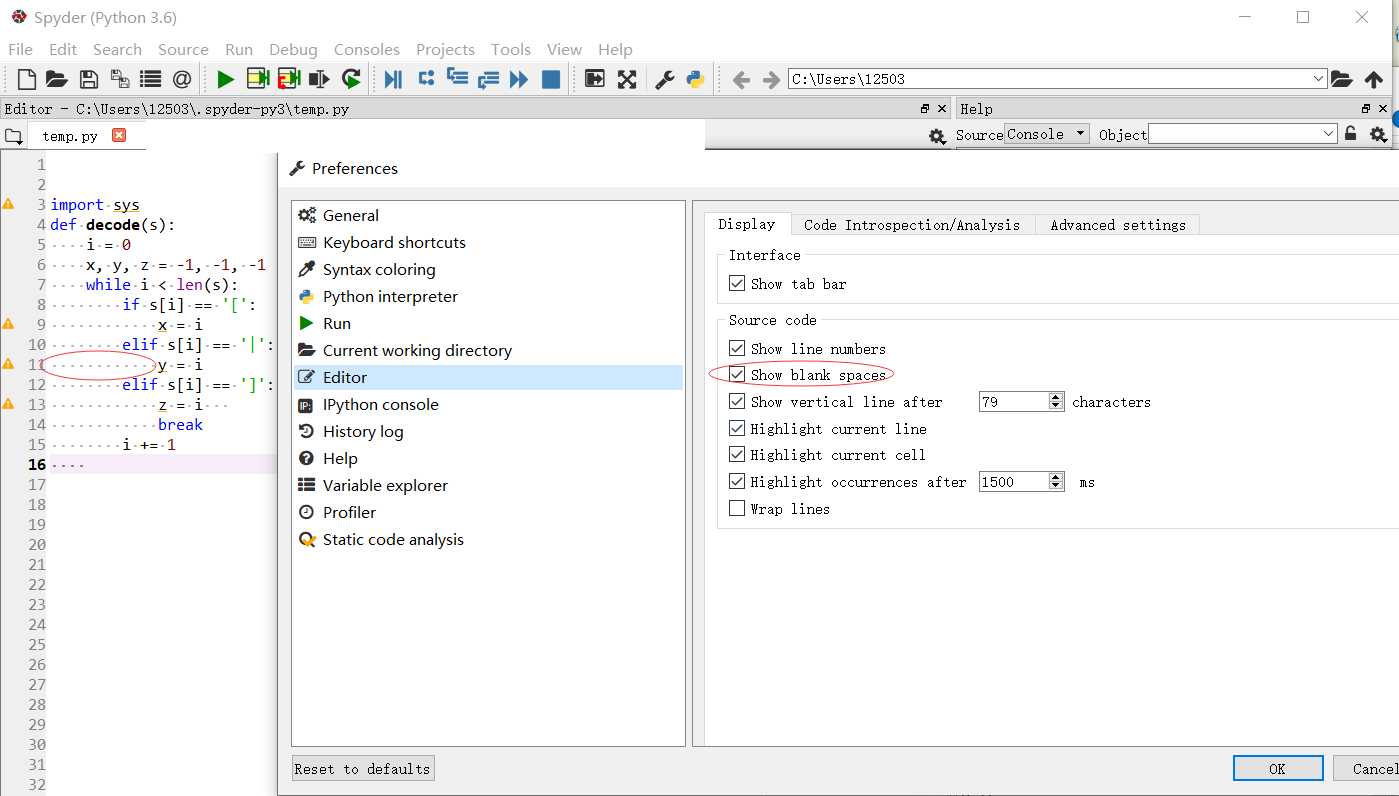Step into function debug icon
Viewport: 1399px width, 796px height.
pos(457,77)
